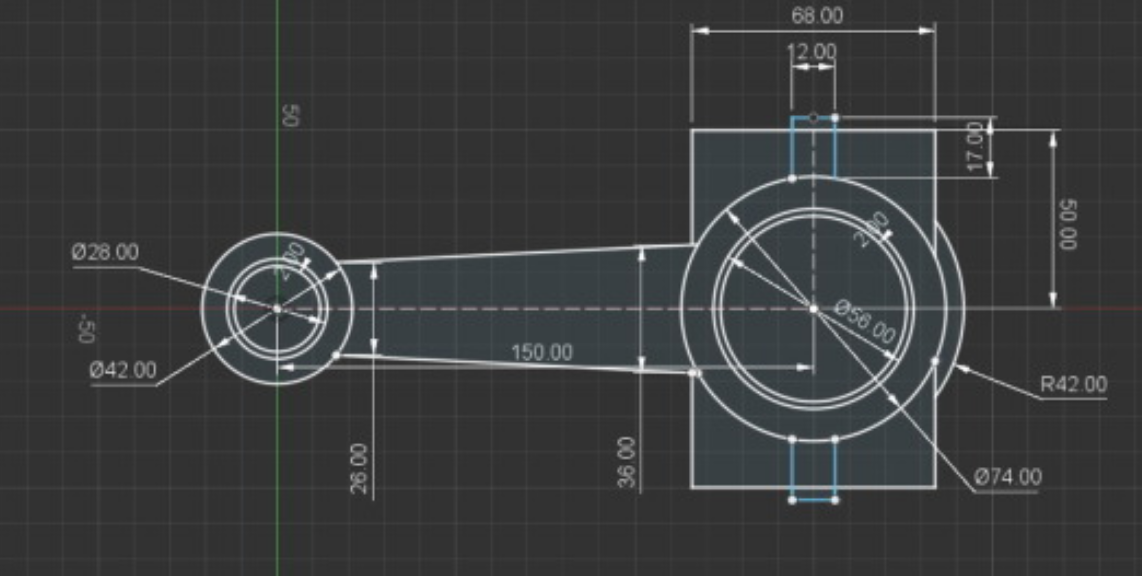Viewport: 1142px width, 576px height.
Task: Select the Ø28.00 diameter dimension
Action: tap(105, 253)
